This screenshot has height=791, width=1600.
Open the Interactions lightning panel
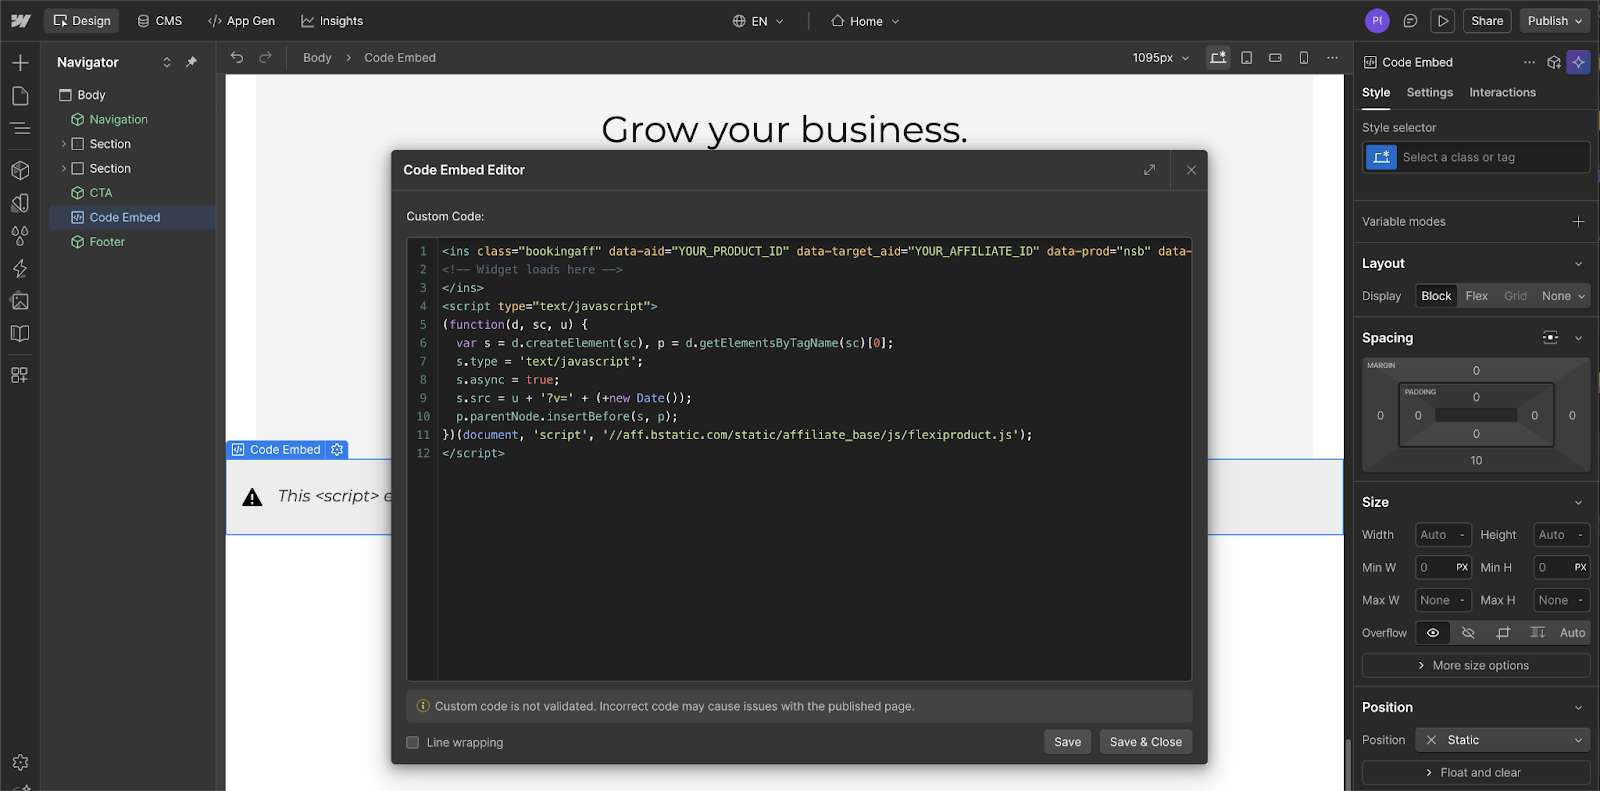point(20,269)
